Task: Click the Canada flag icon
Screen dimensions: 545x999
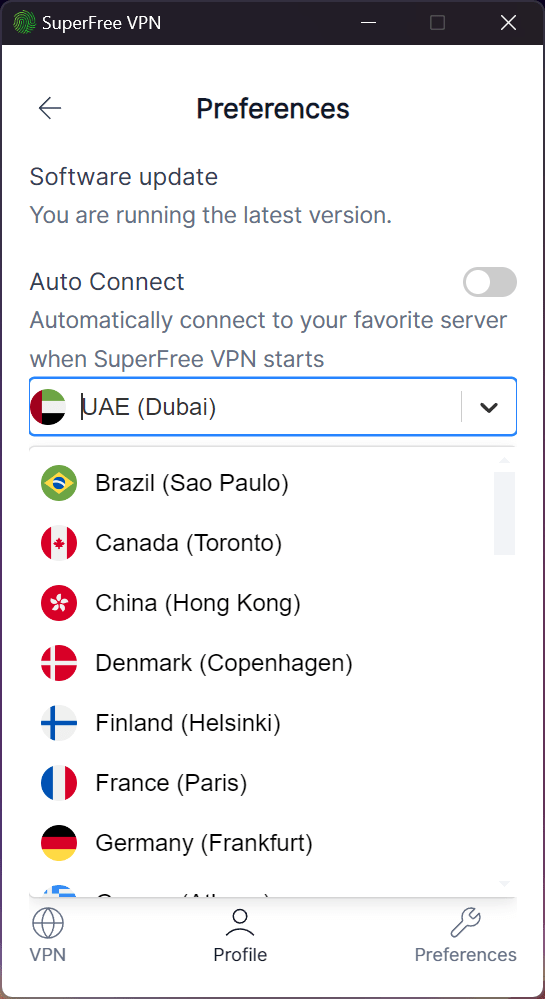Action: pos(59,543)
